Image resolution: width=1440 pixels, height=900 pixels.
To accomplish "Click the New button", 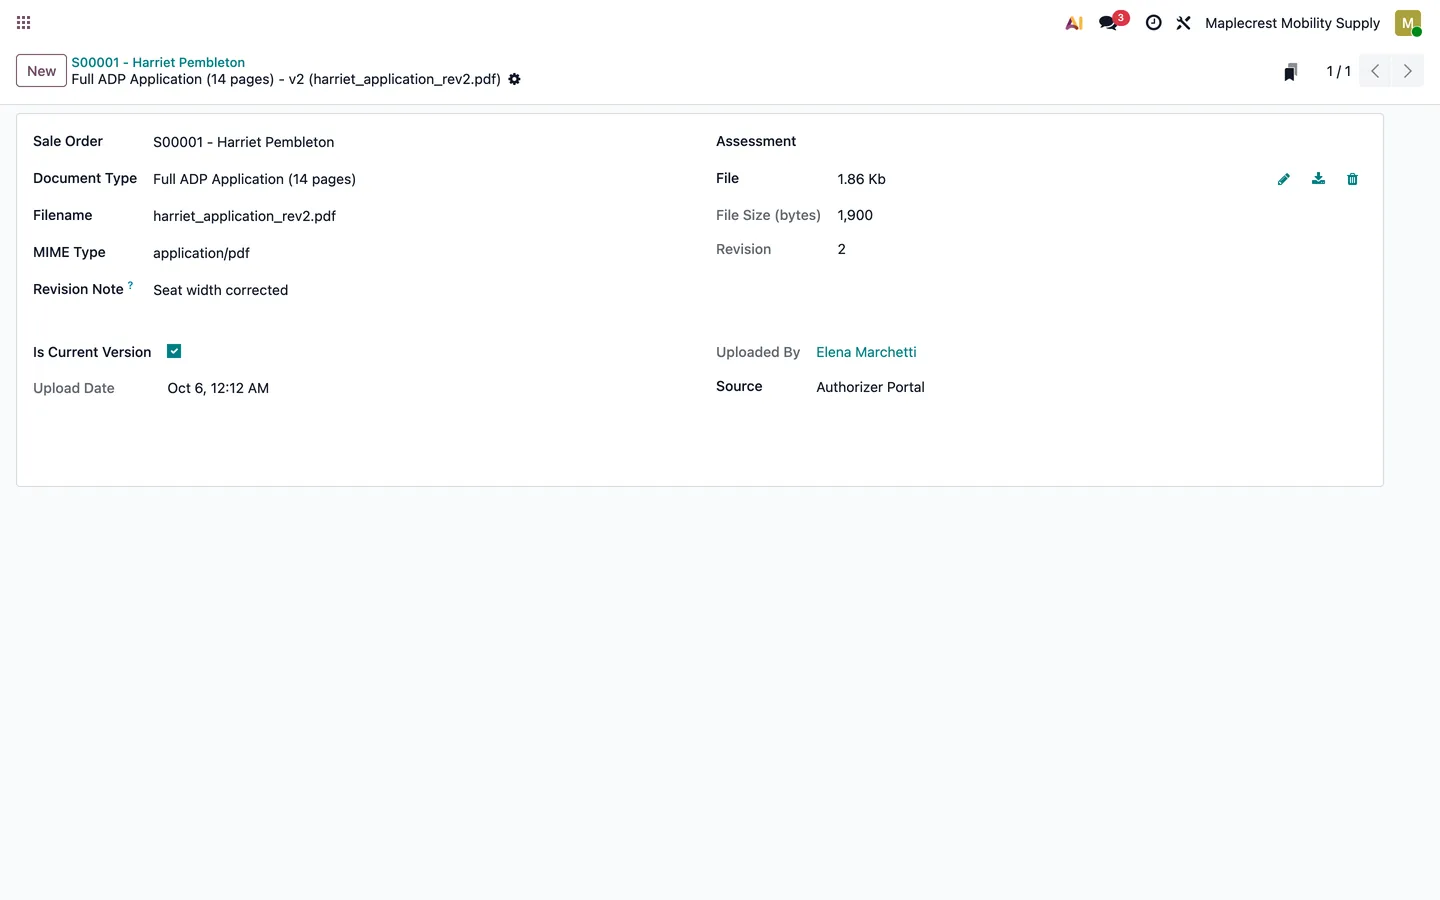I will click(42, 71).
